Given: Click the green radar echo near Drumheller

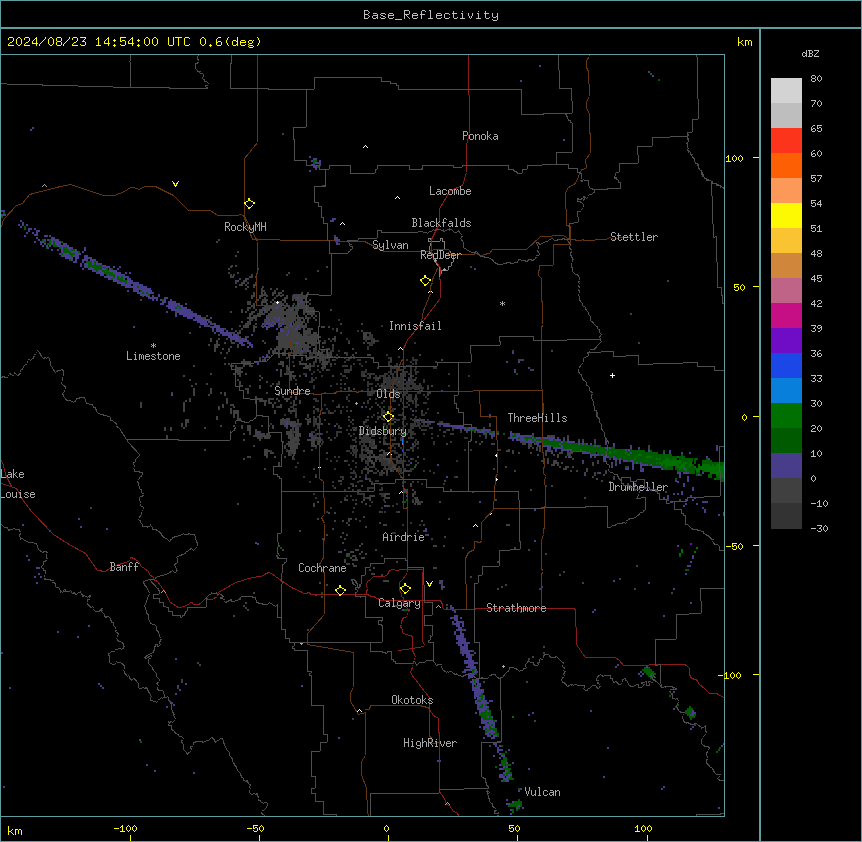Looking at the screenshot, I should 632,454.
